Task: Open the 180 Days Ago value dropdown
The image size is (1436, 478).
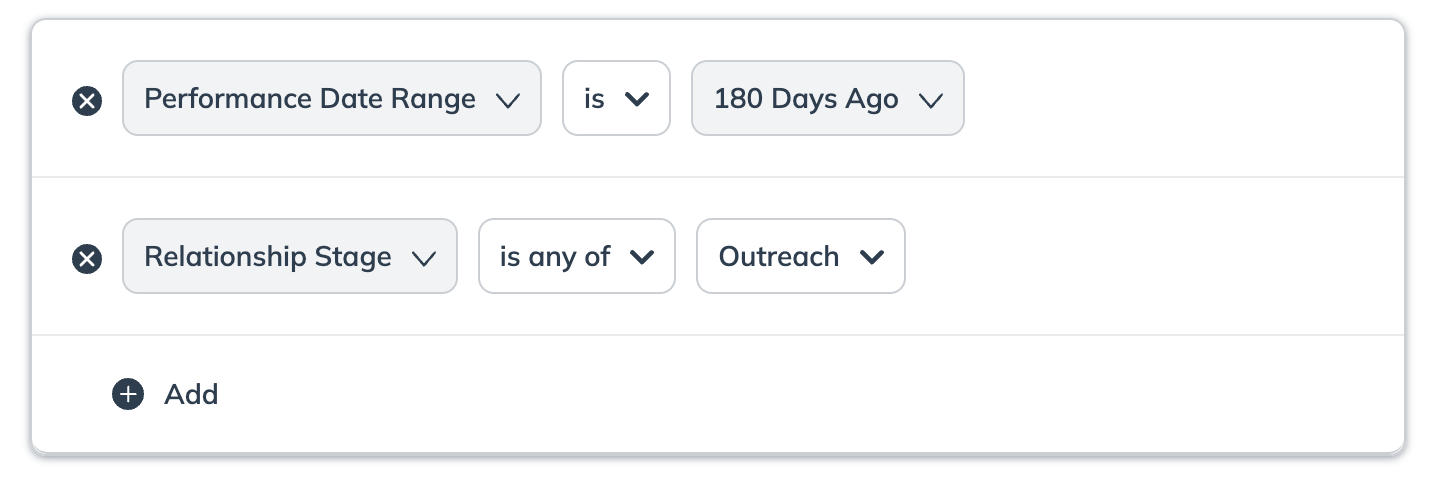Action: pyautogui.click(x=806, y=99)
